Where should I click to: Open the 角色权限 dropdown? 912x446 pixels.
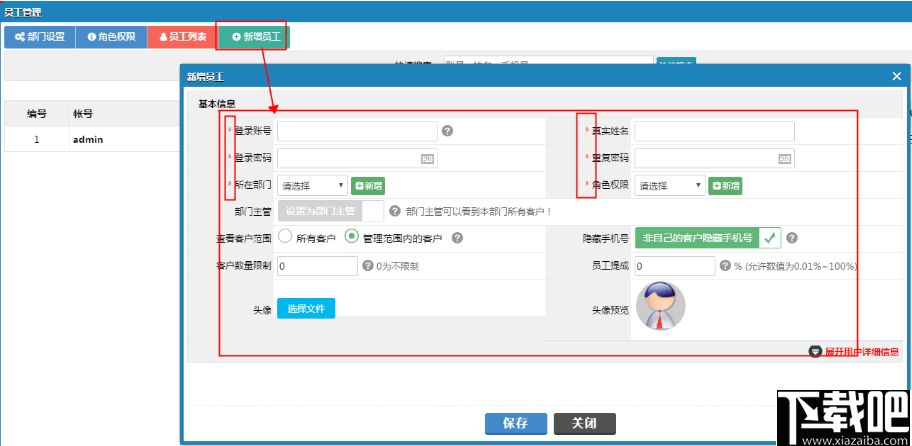click(670, 186)
